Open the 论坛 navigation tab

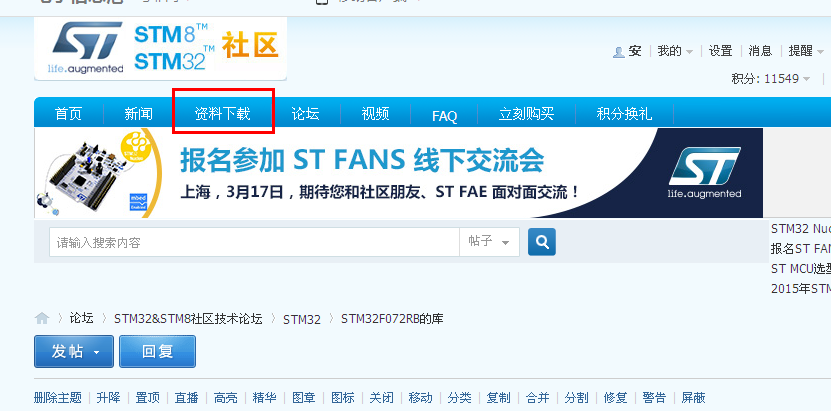click(305, 114)
